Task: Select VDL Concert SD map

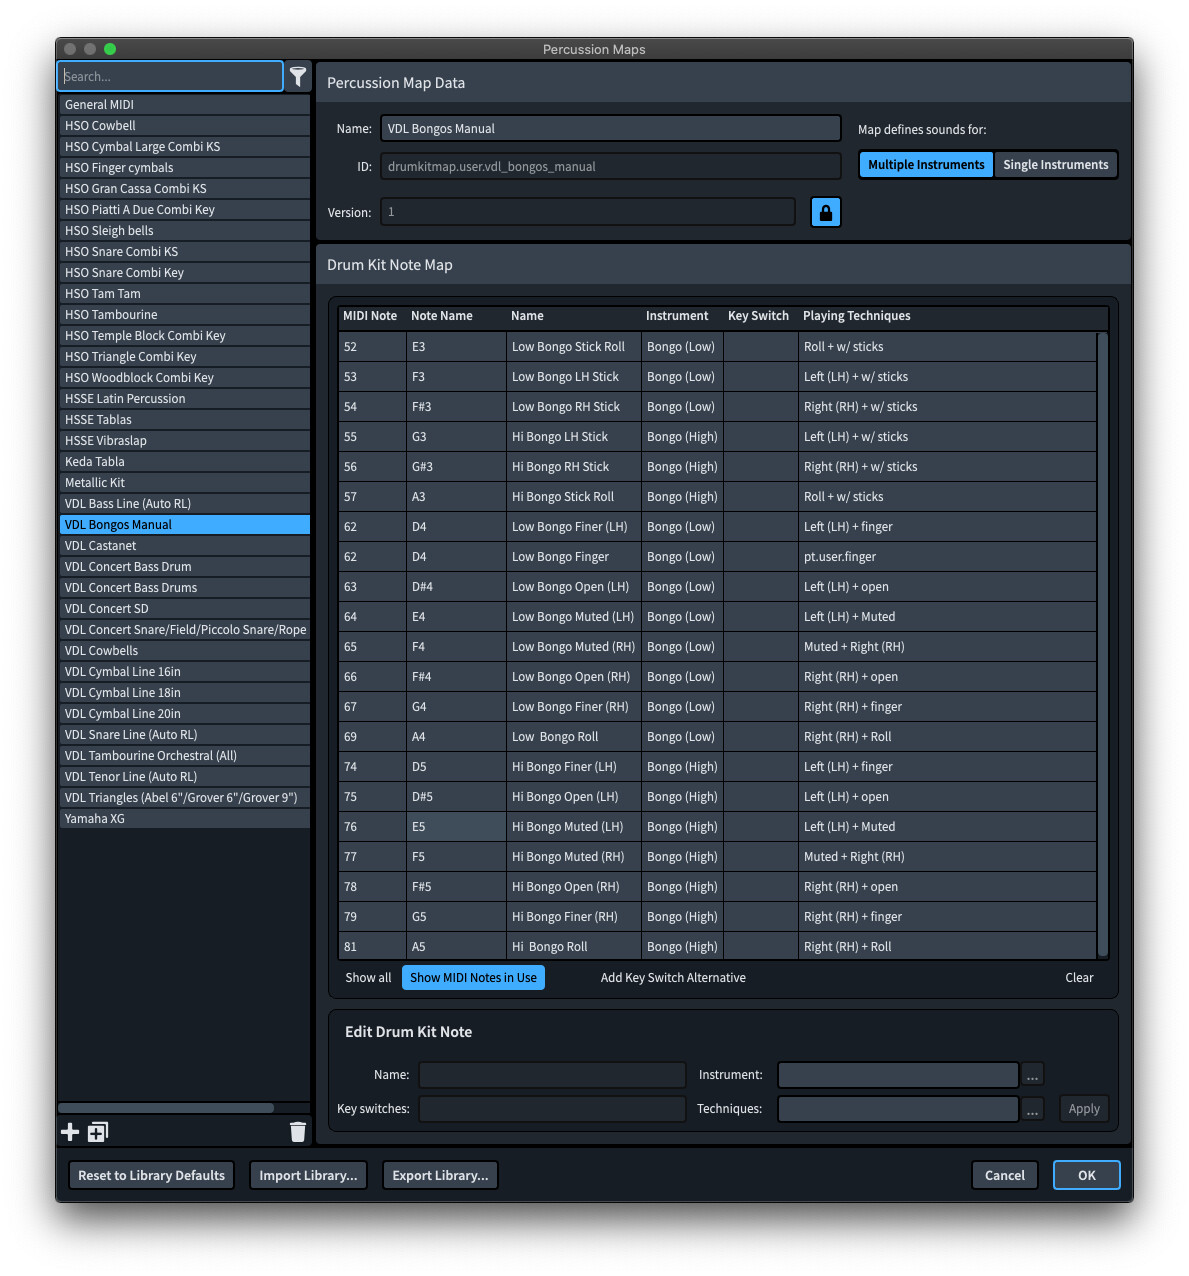Action: pyautogui.click(x=184, y=608)
